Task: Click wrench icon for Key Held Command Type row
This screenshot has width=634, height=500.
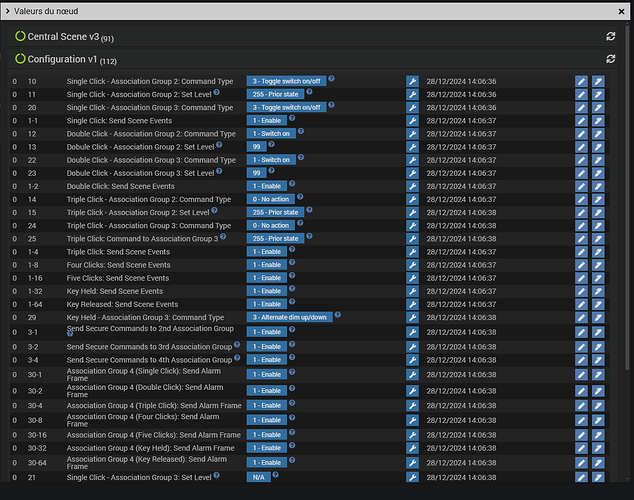Action: tap(412, 317)
